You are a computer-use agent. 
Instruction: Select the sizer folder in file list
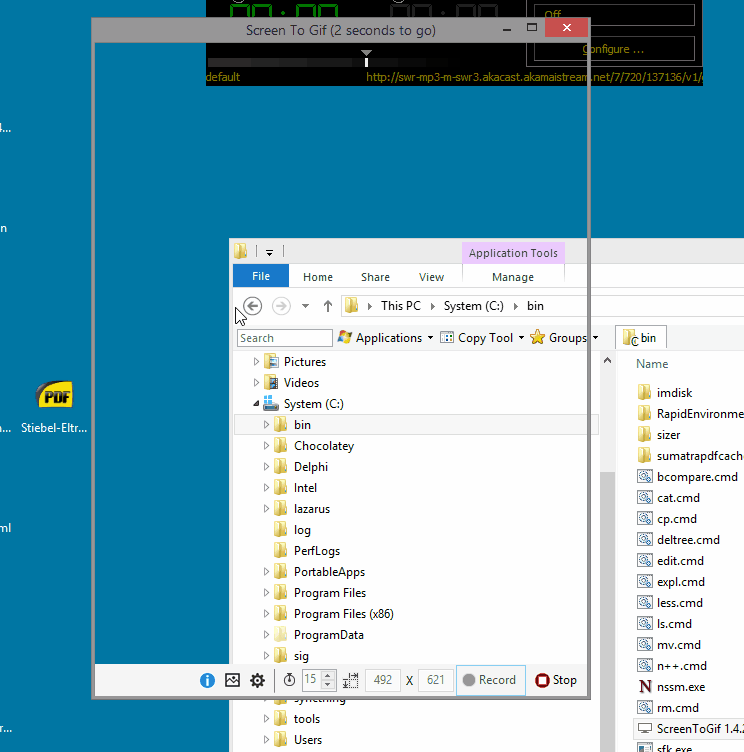(x=668, y=435)
